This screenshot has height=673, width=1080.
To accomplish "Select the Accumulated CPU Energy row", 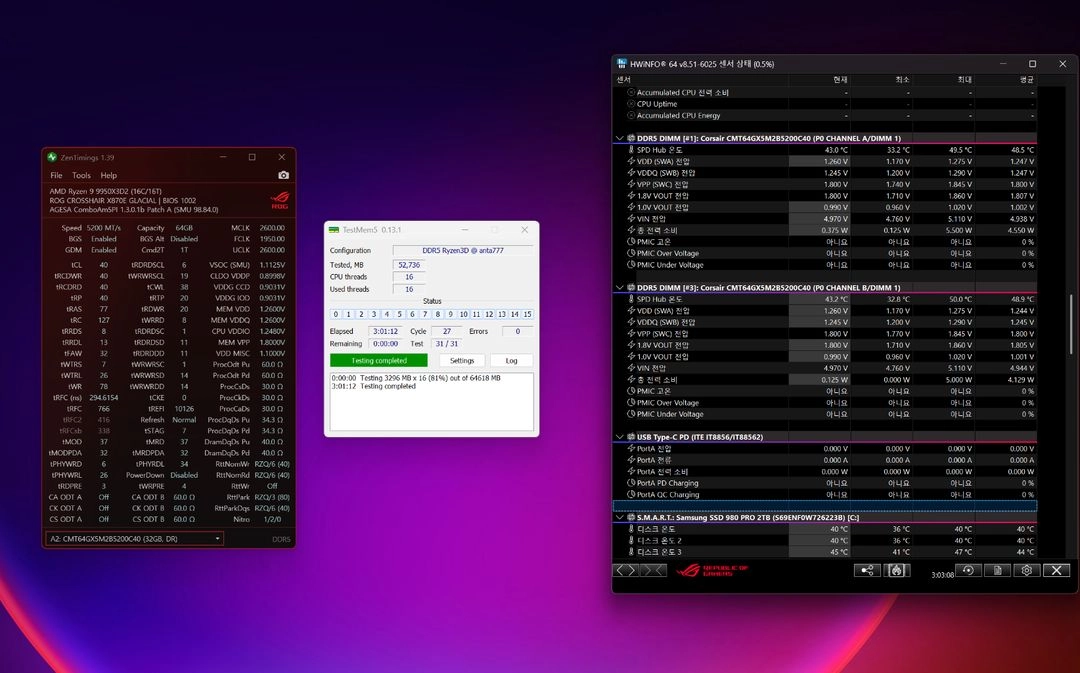I will point(825,116).
